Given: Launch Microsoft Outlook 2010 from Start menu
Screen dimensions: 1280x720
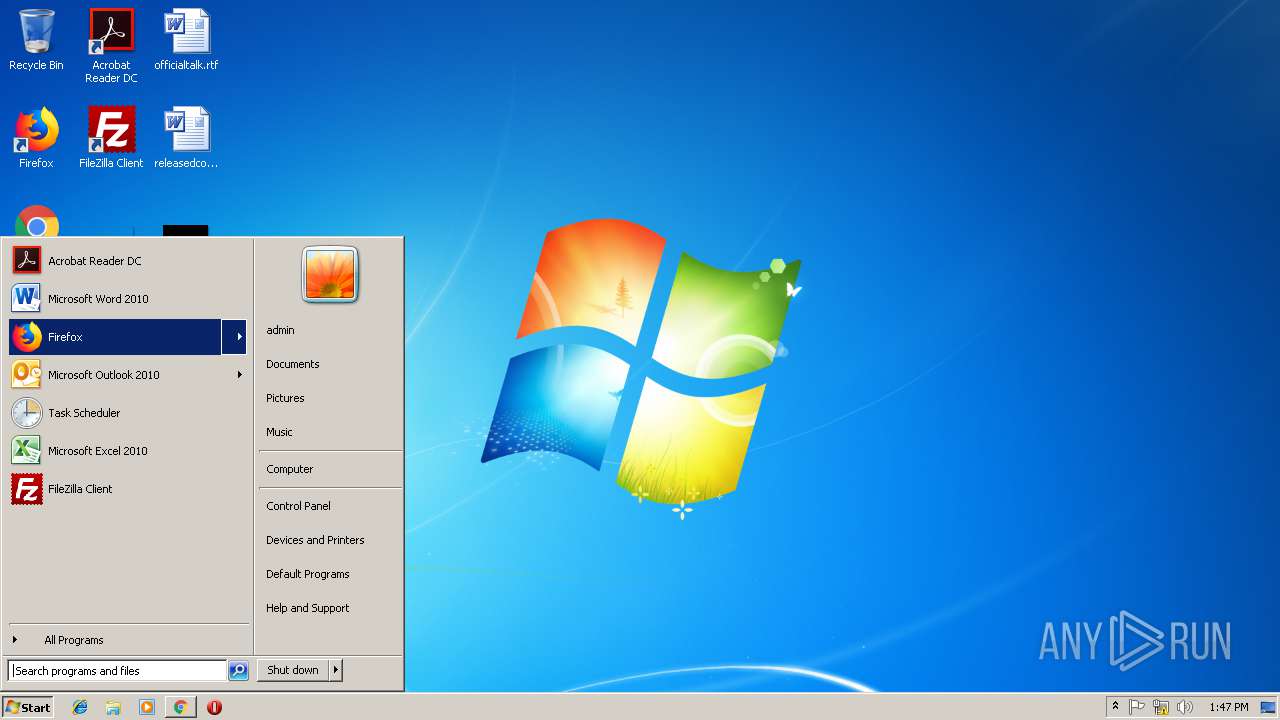Looking at the screenshot, I should [x=118, y=375].
